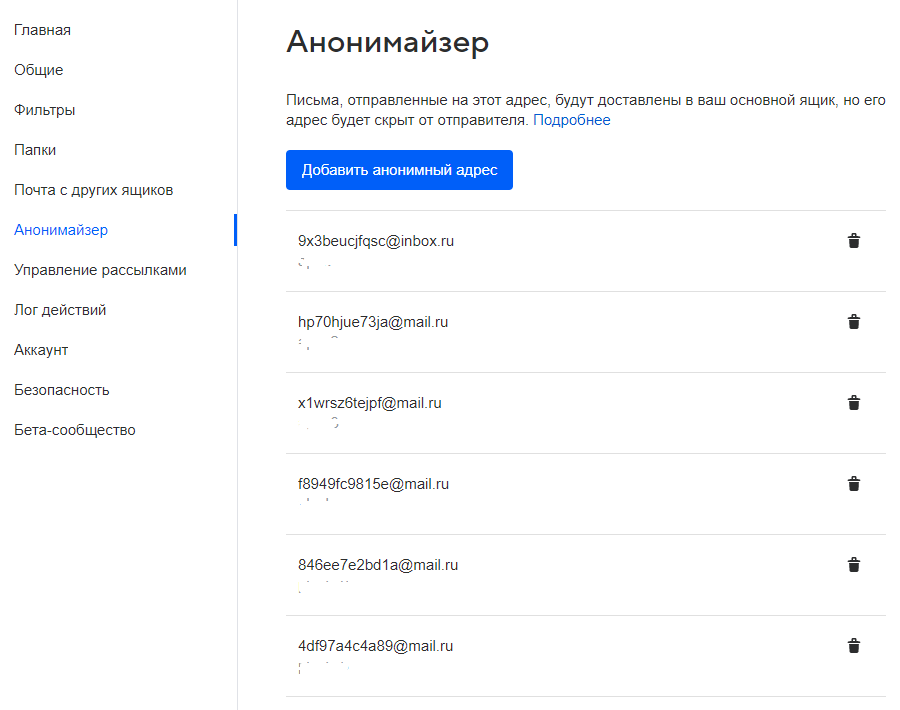Open the "Подробнее" link

(x=571, y=120)
